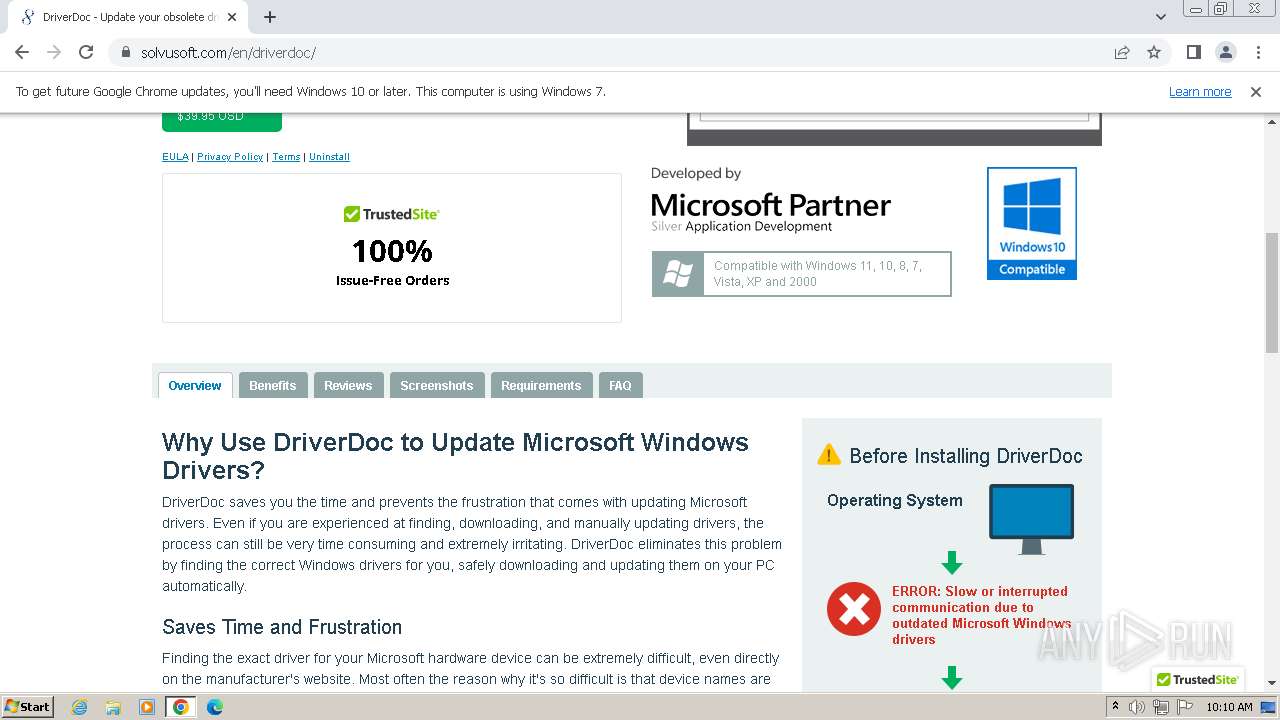Screen dimensions: 1280x720
Task: Click the 'Why Use DriverDoc' heading
Action: [x=455, y=456]
